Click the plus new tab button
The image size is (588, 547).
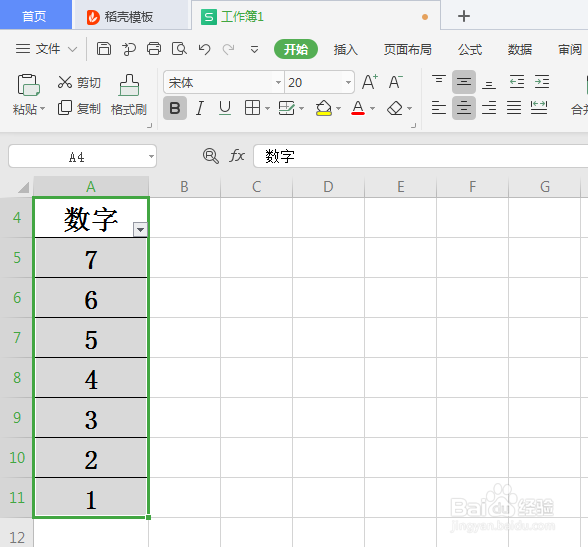tap(464, 16)
